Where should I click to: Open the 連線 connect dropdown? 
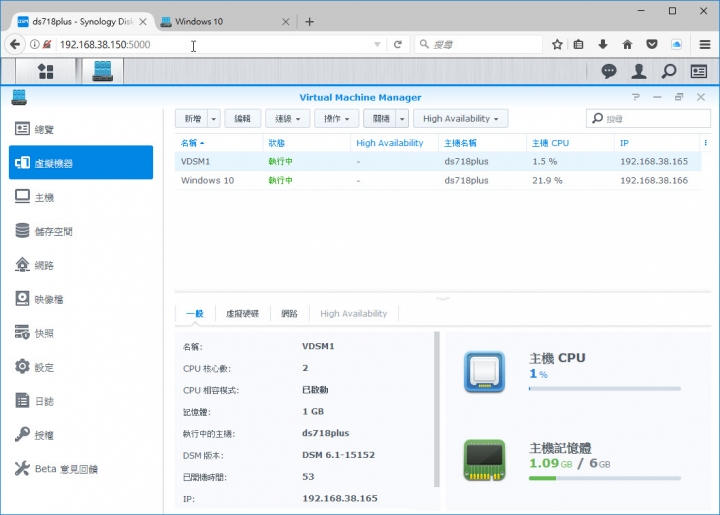point(287,118)
